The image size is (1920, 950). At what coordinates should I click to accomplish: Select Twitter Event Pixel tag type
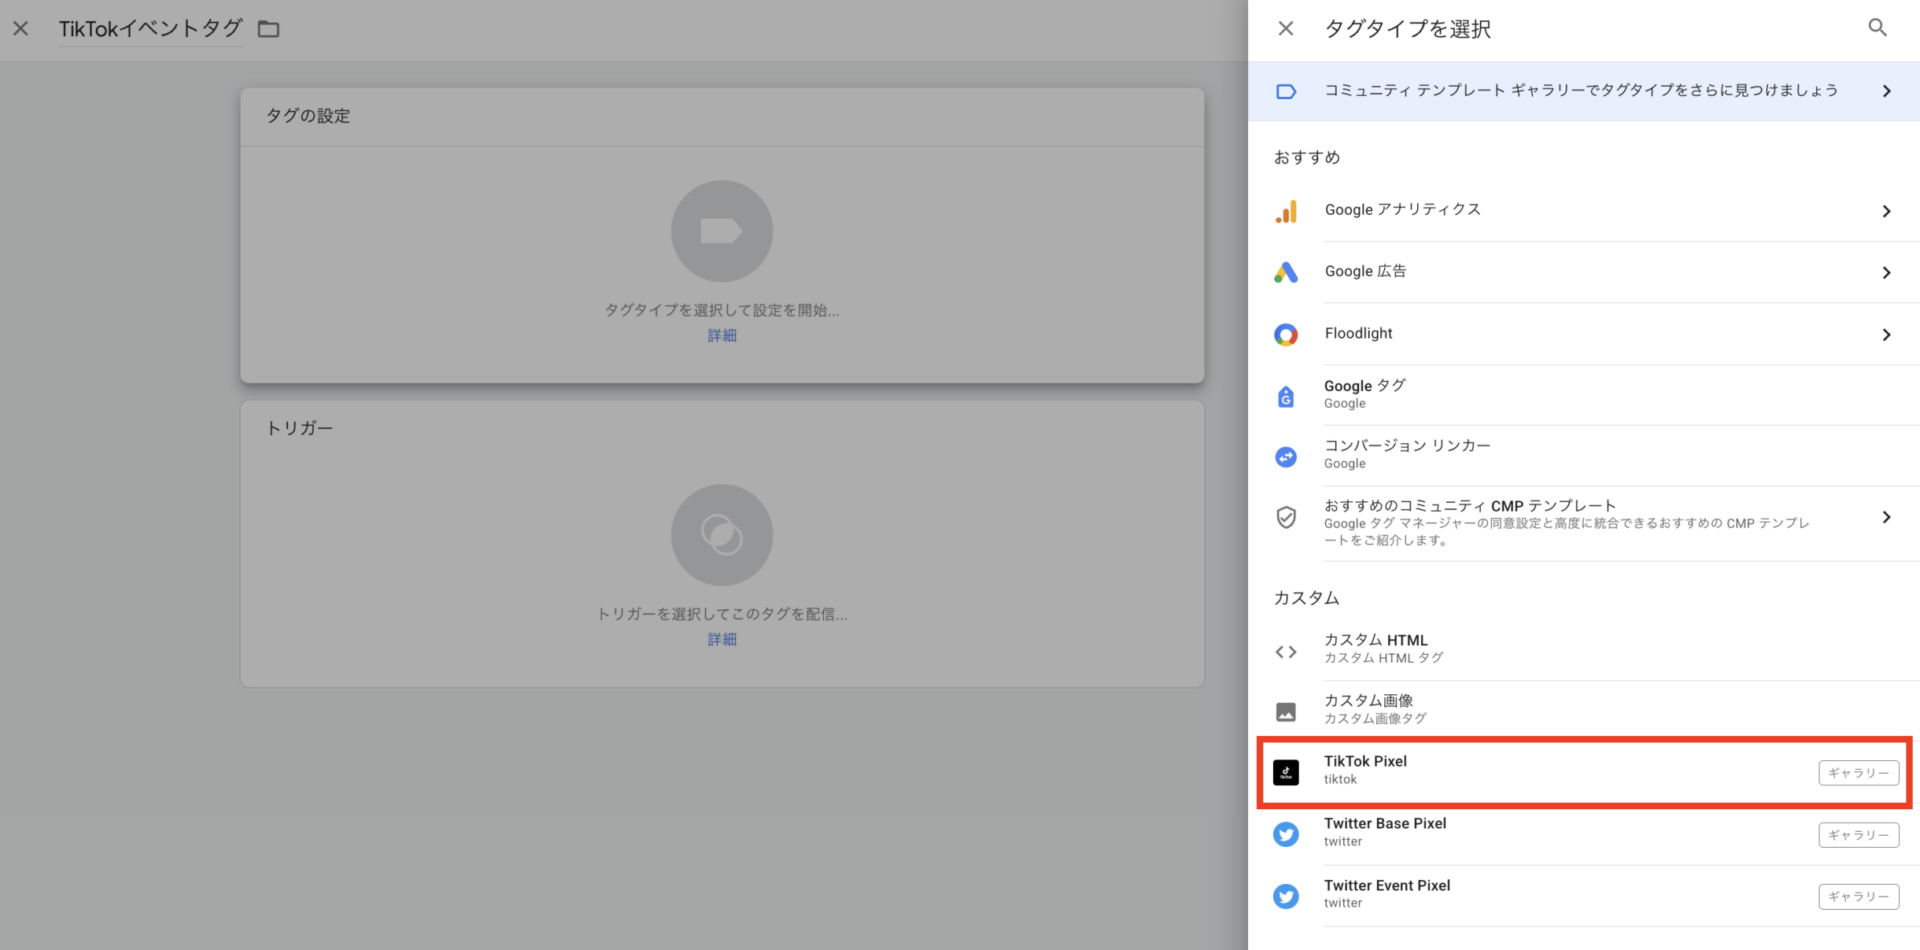pyautogui.click(x=1584, y=896)
